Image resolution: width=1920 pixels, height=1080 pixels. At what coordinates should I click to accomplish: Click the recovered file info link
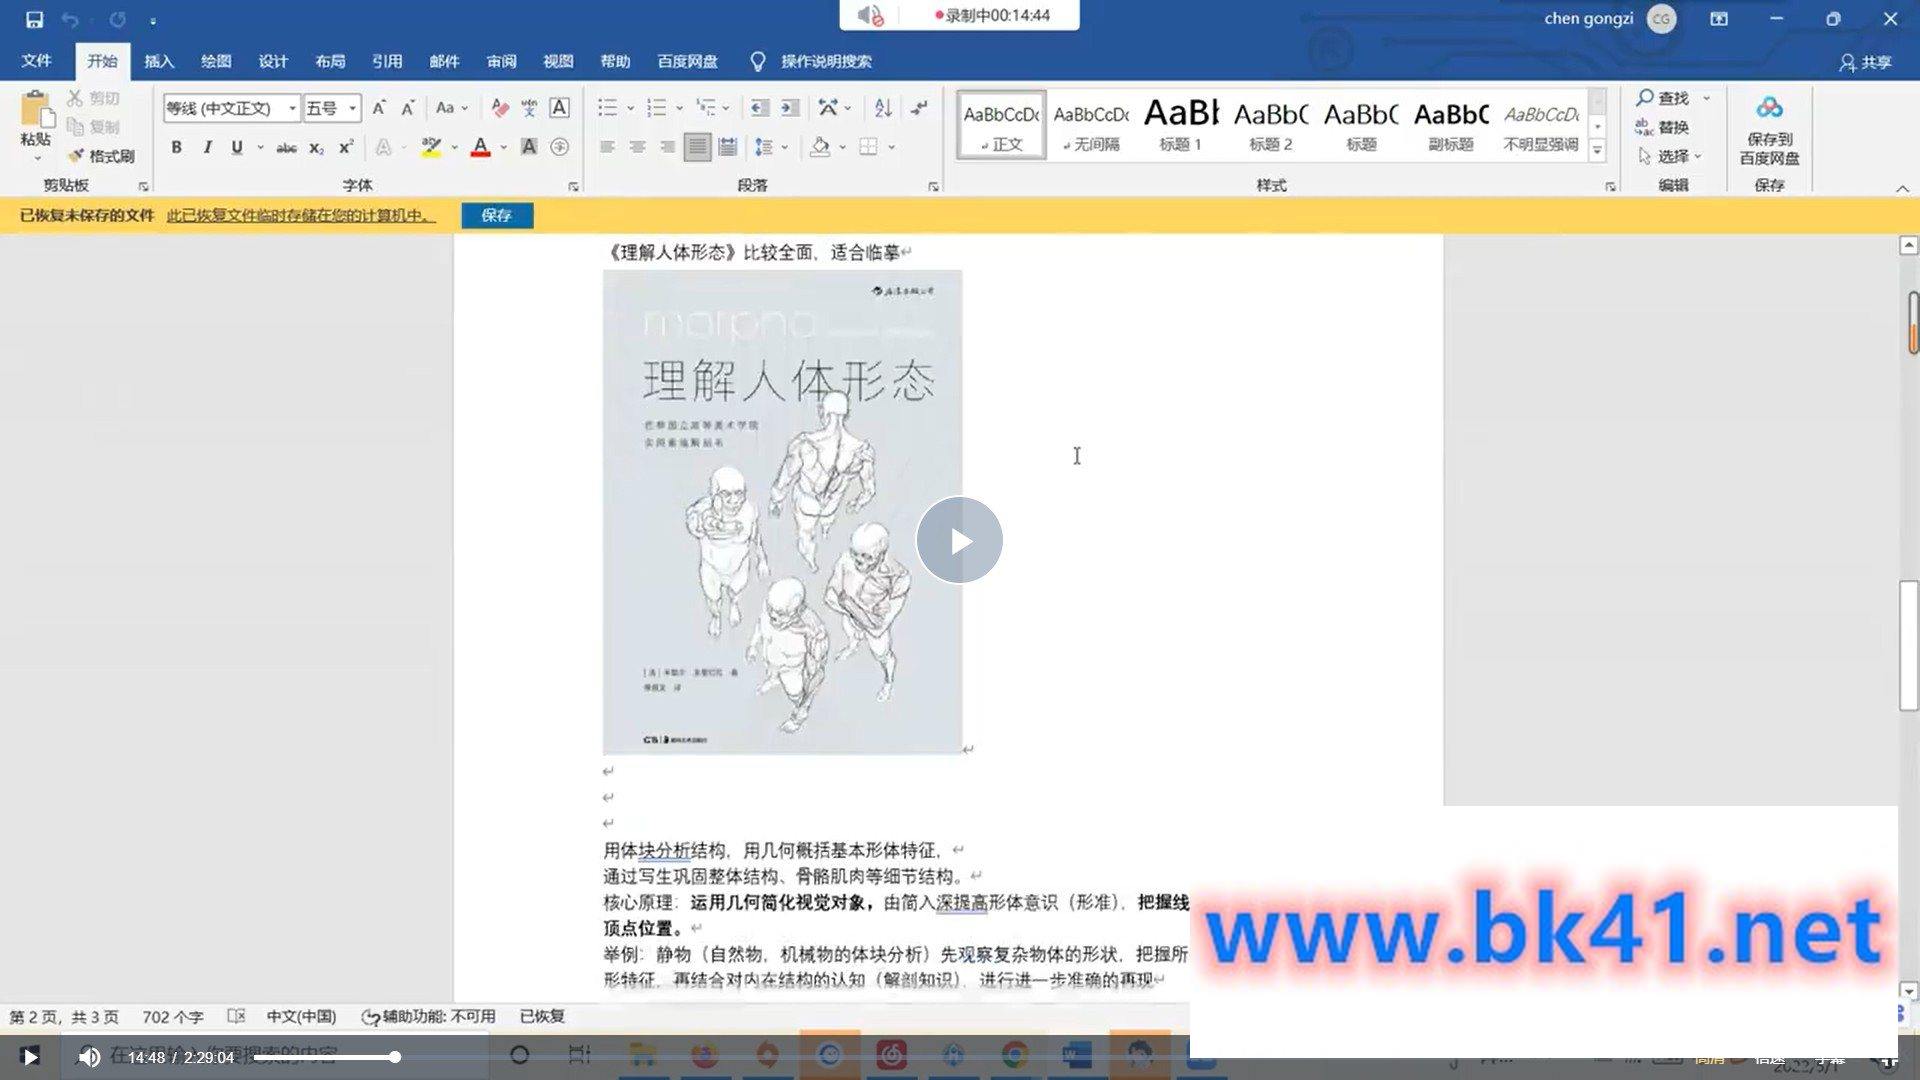point(301,215)
